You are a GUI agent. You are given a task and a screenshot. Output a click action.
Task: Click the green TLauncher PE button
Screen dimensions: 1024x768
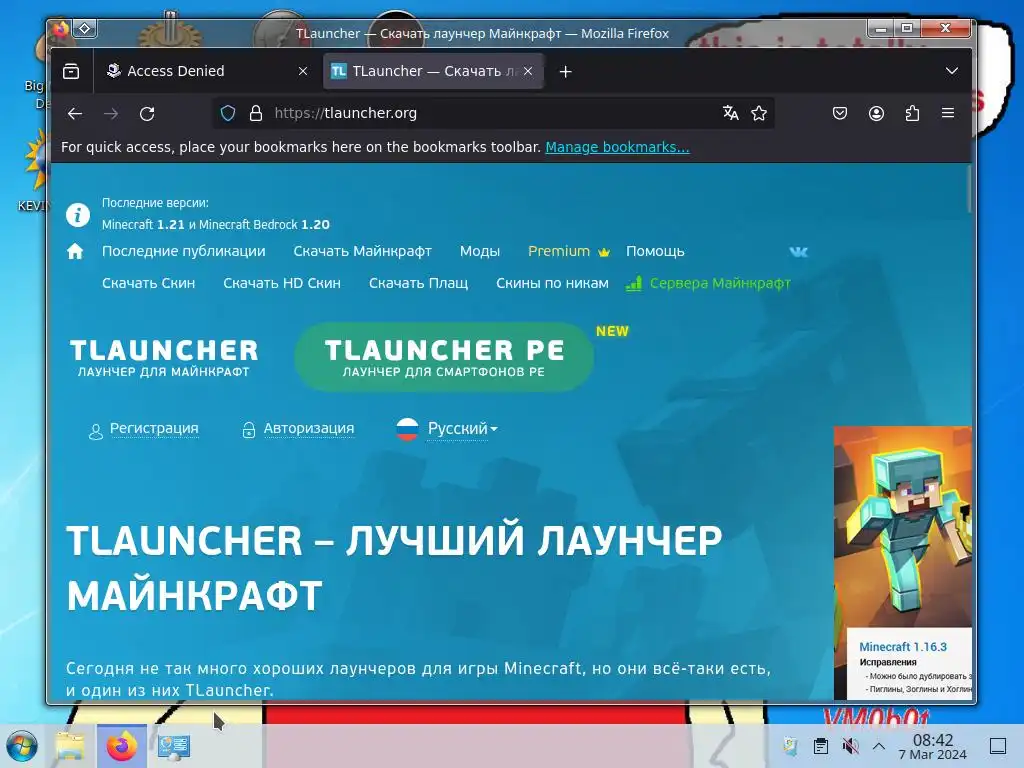pyautogui.click(x=444, y=357)
